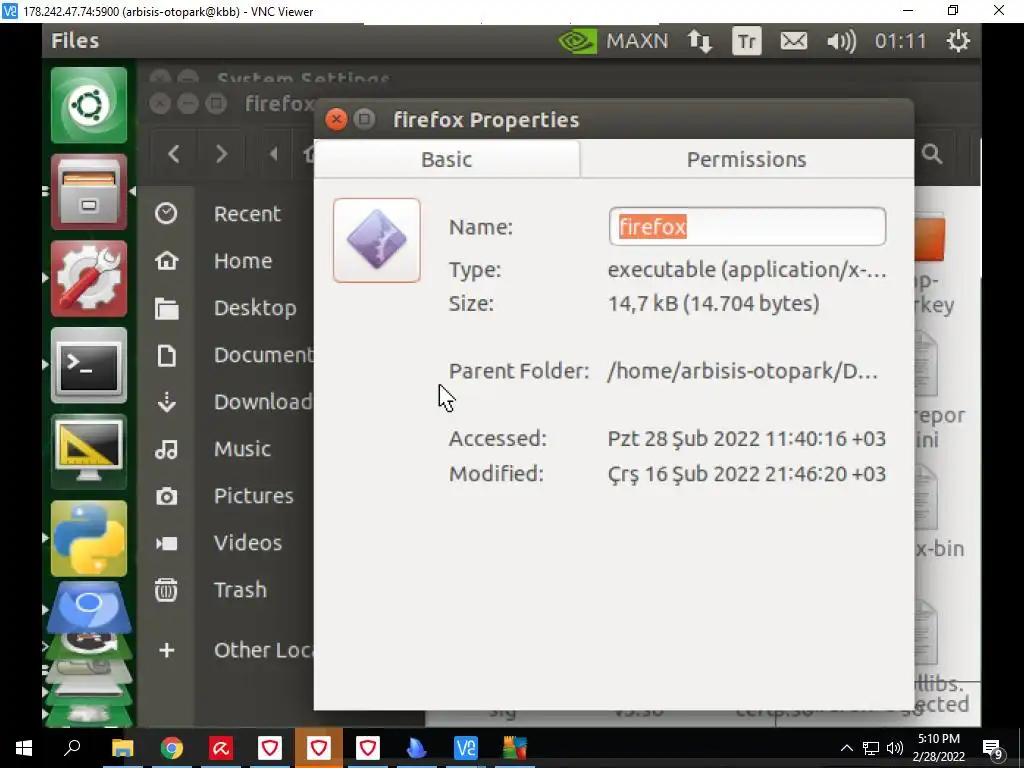Open File Explorer from the Windows taskbar
The image size is (1024, 768).
coord(122,748)
